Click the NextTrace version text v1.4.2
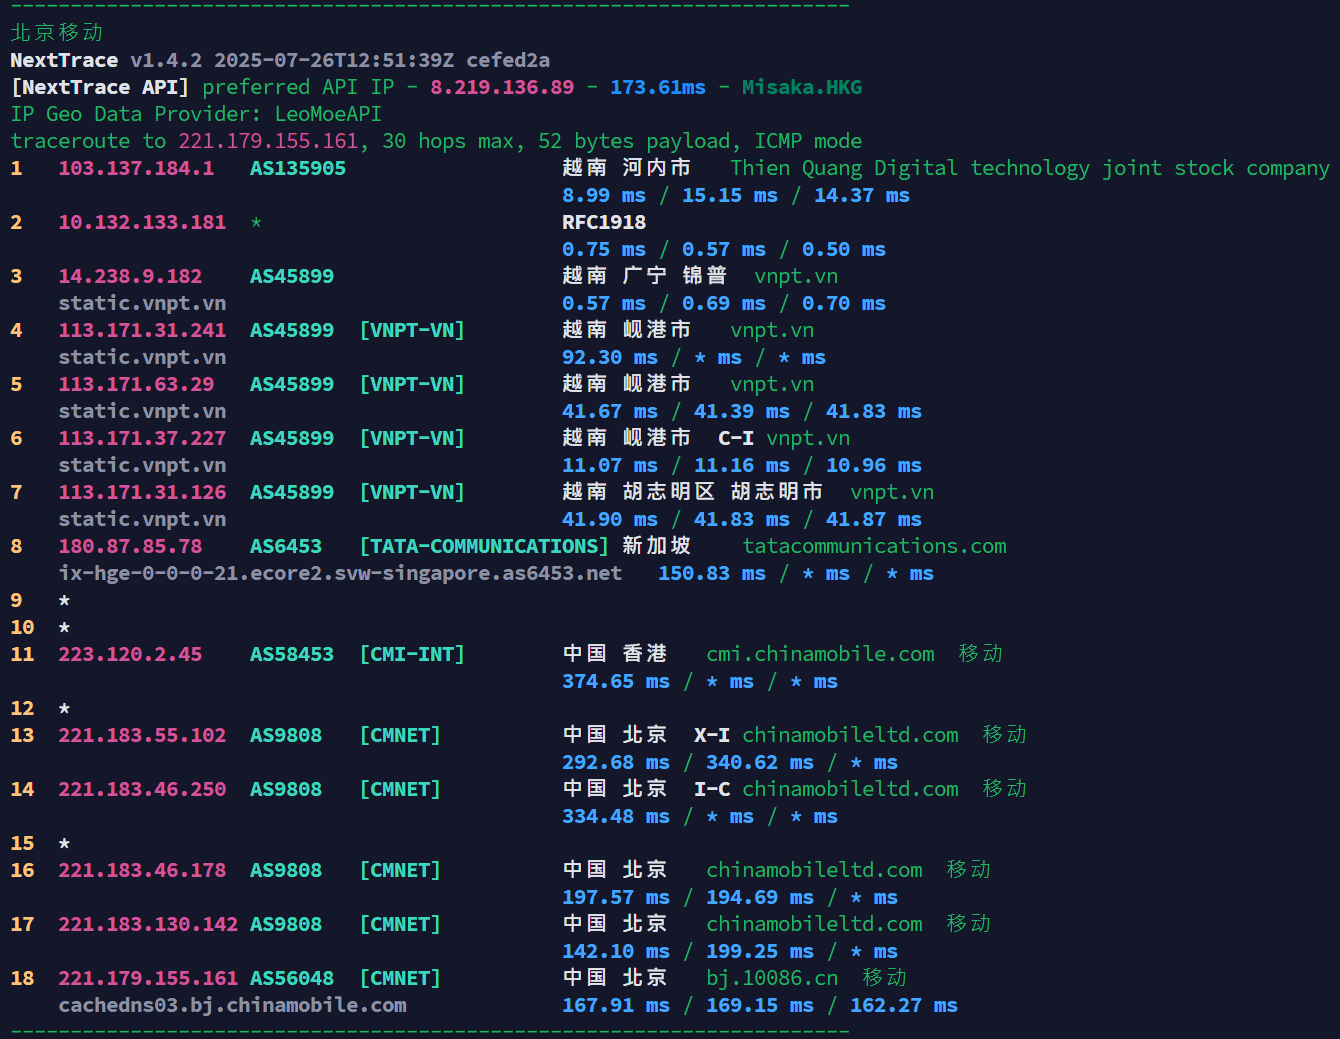The height and width of the screenshot is (1039, 1340). pos(166,60)
